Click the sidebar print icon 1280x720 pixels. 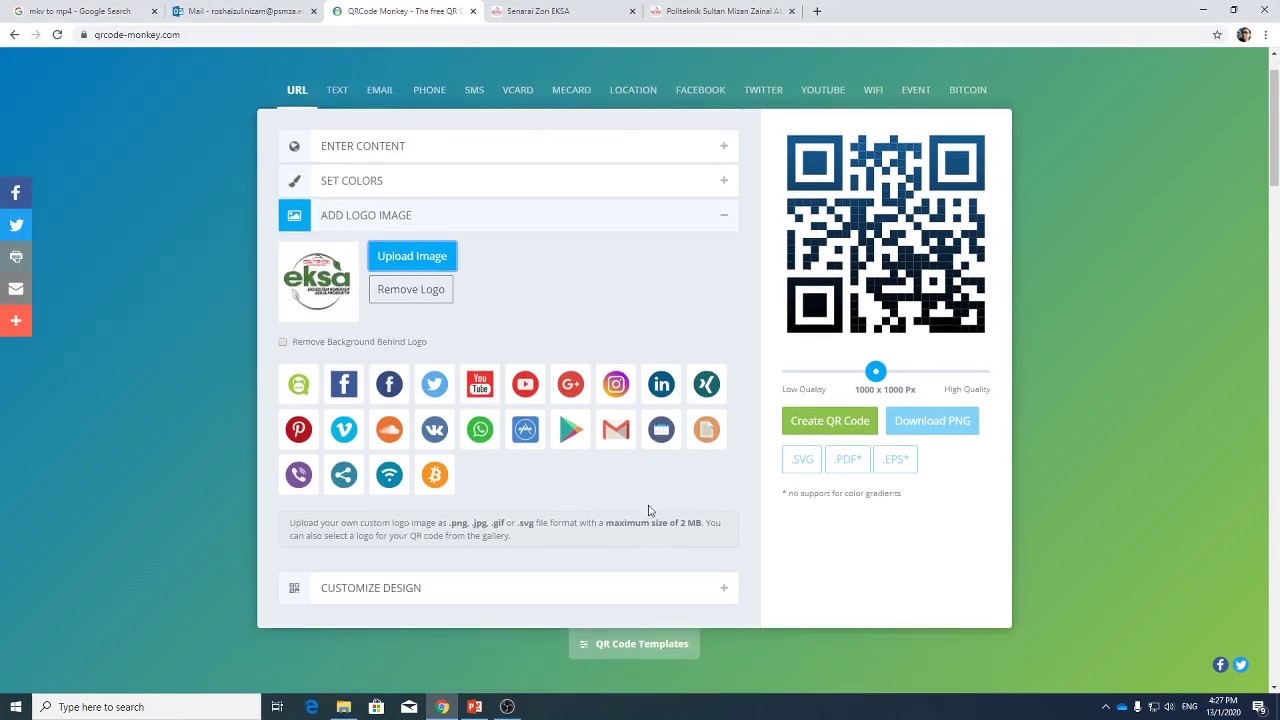click(16, 256)
